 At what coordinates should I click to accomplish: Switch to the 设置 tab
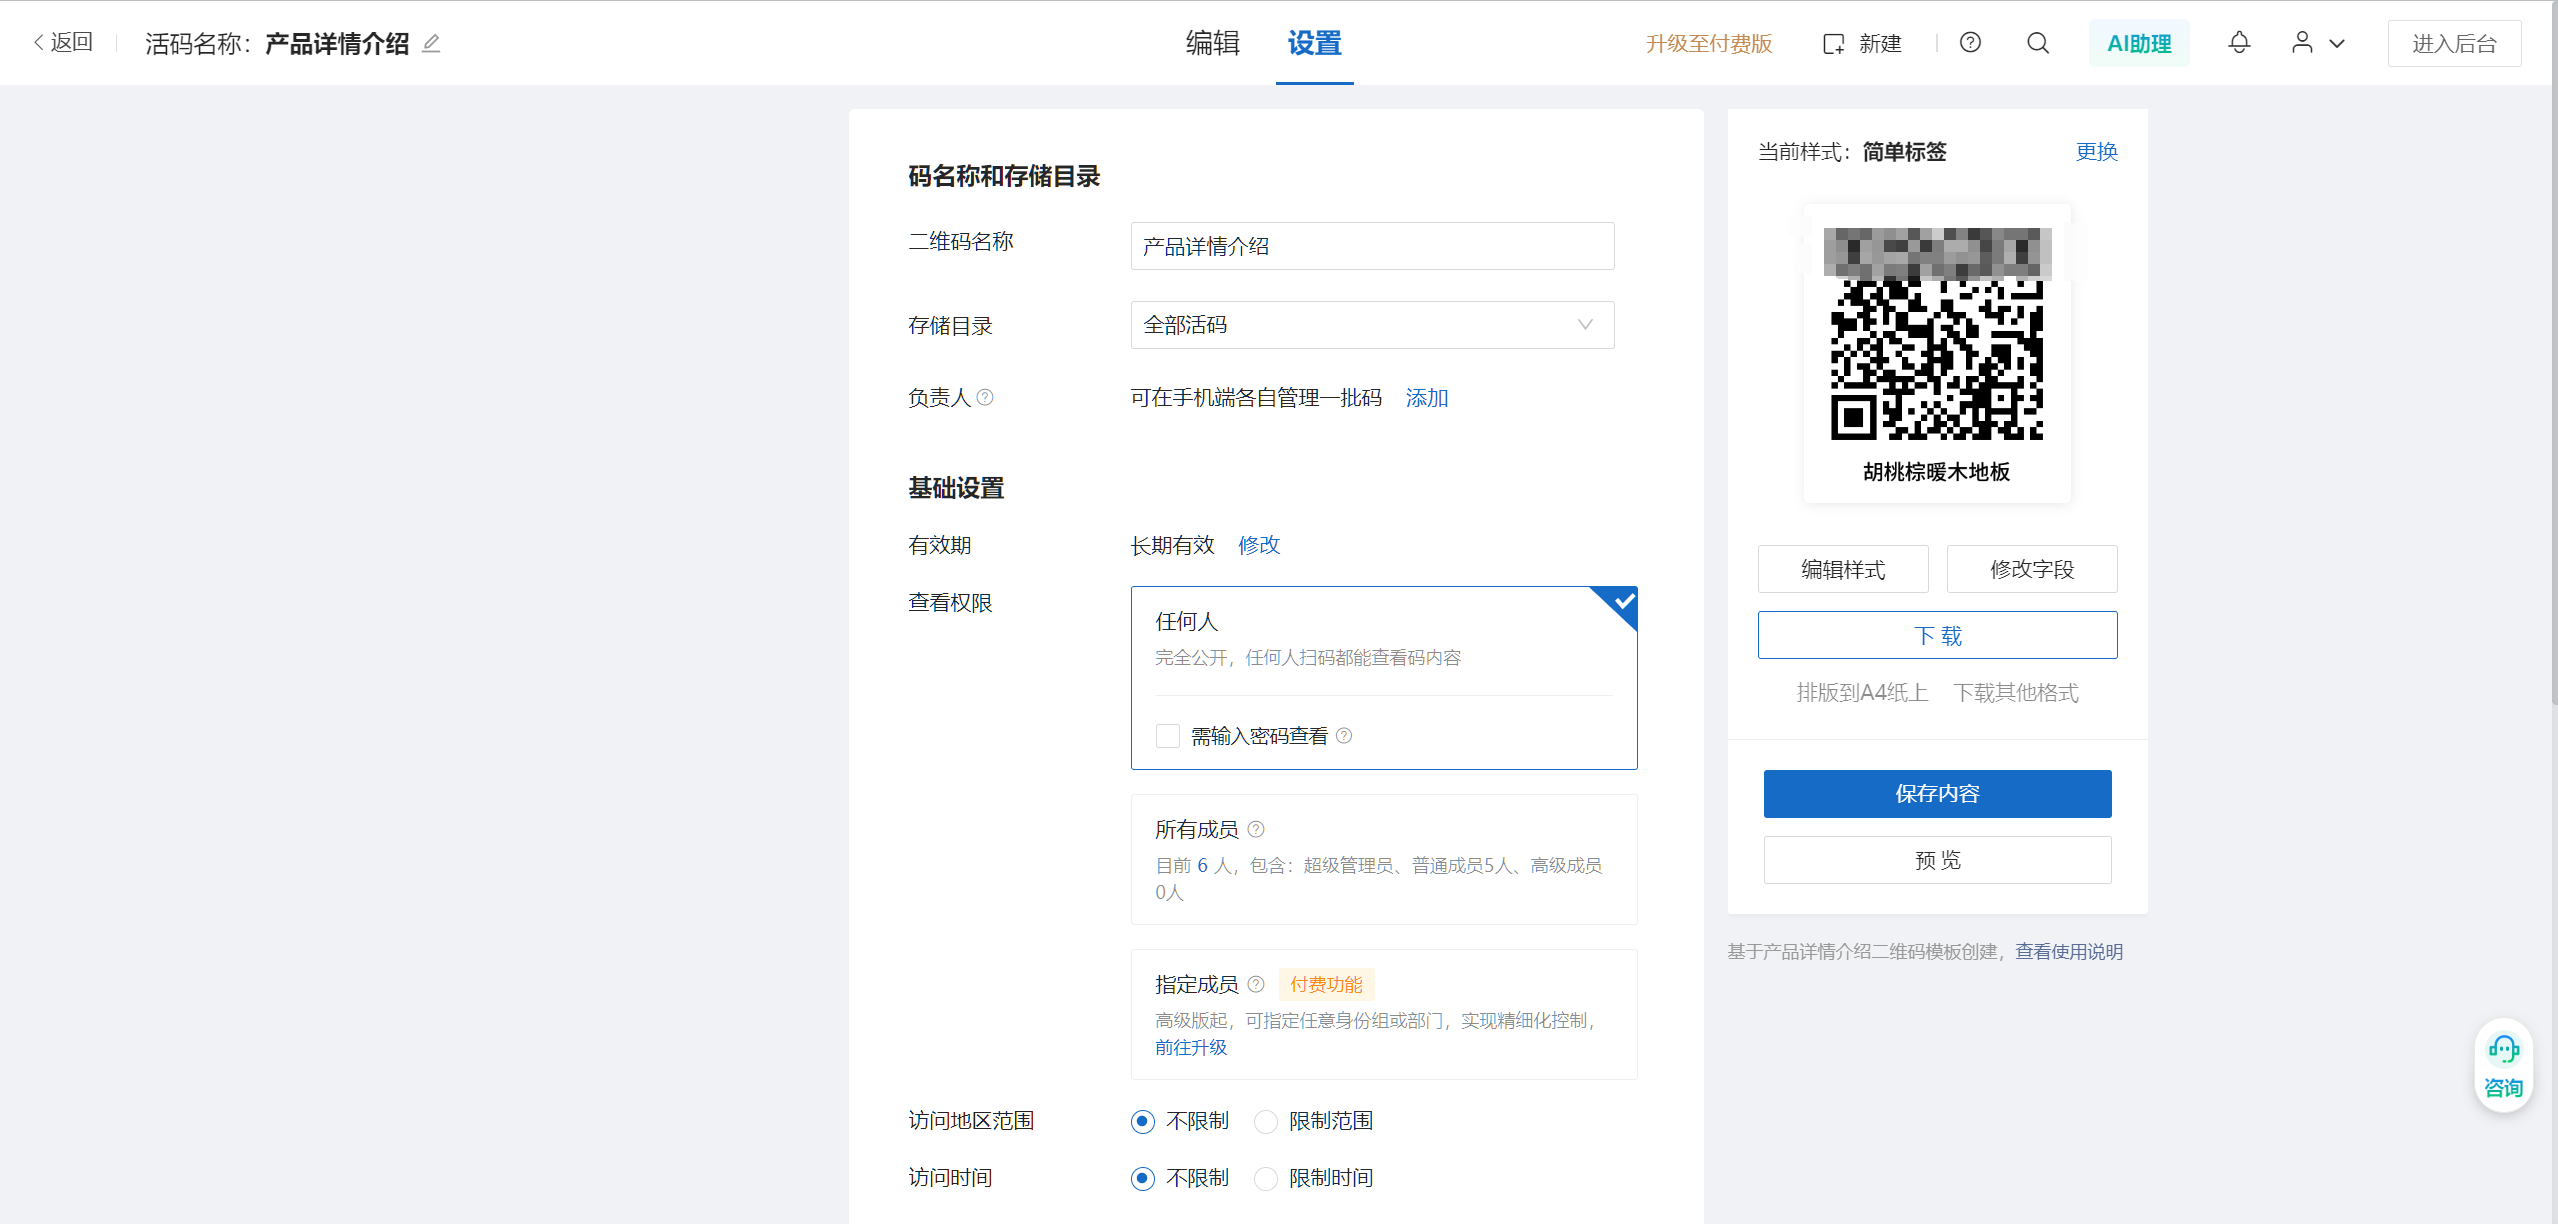(x=1314, y=43)
